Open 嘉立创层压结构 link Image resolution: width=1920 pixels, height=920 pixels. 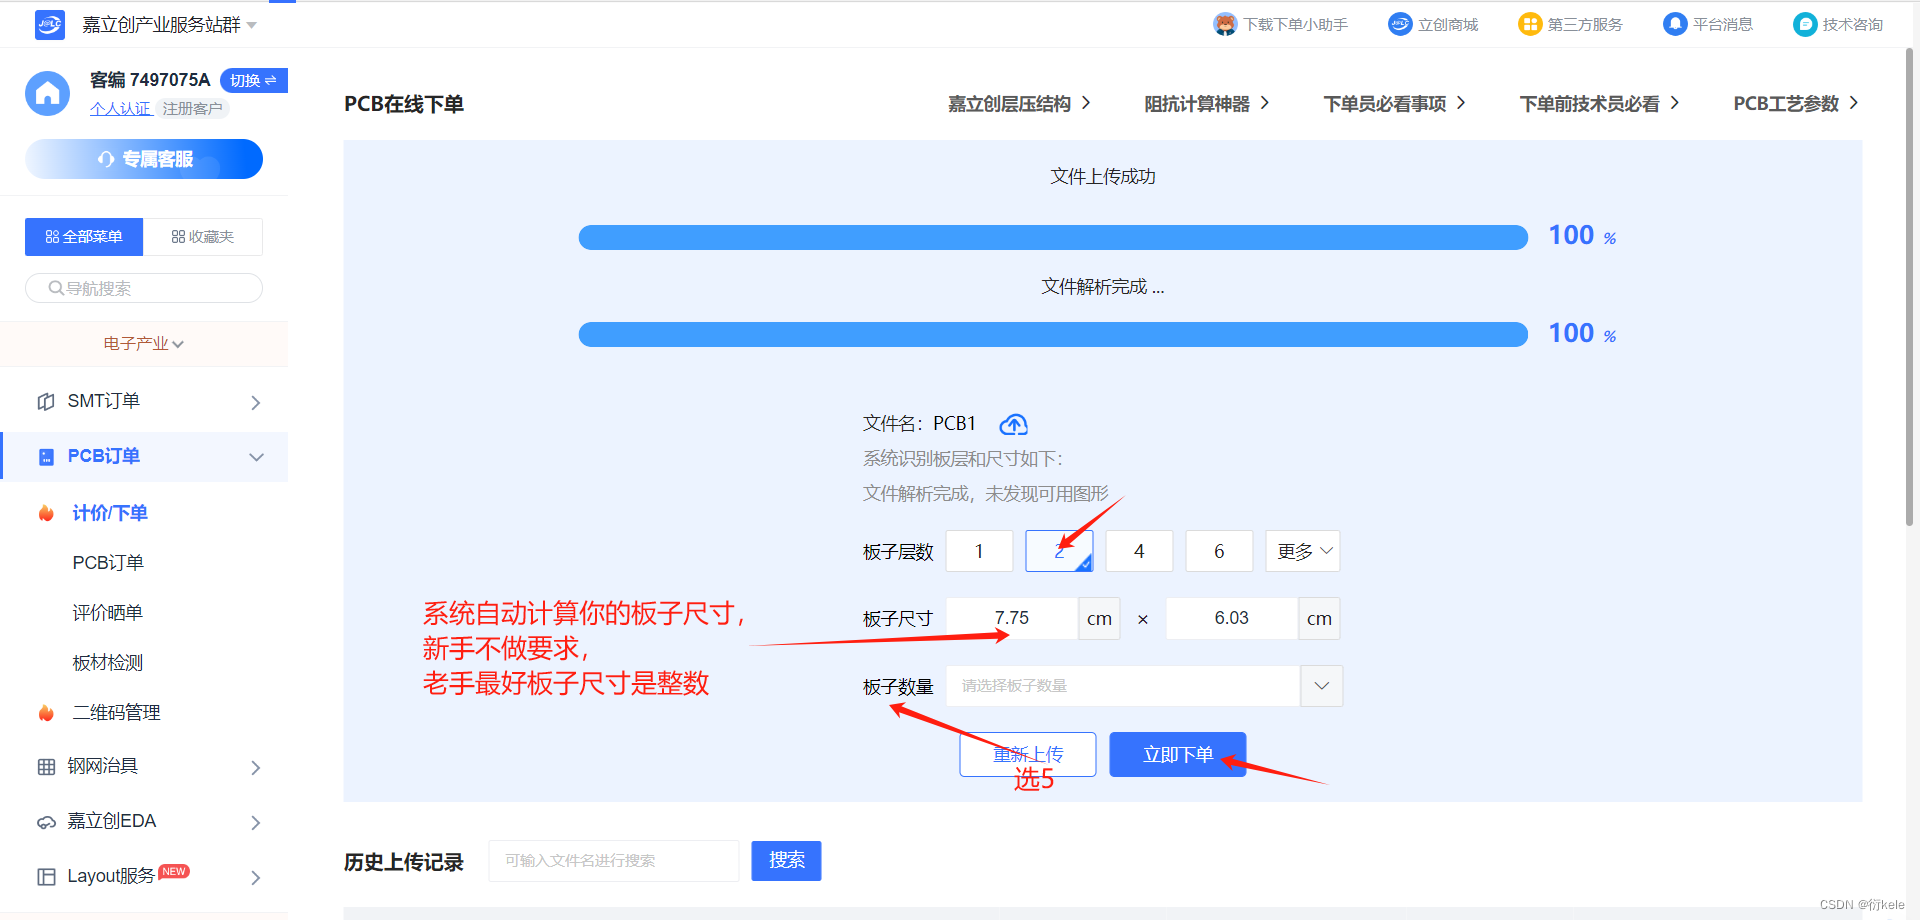click(x=1019, y=104)
